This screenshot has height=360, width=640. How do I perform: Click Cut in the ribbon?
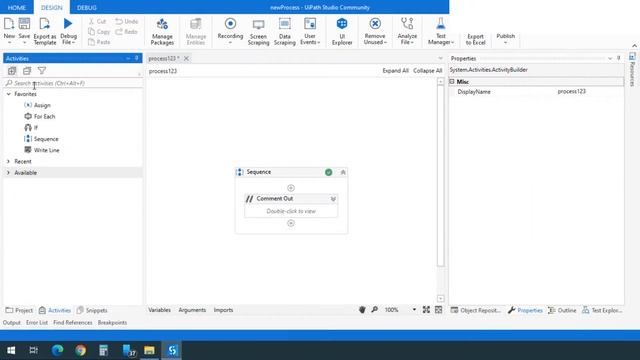pyautogui.click(x=97, y=21)
